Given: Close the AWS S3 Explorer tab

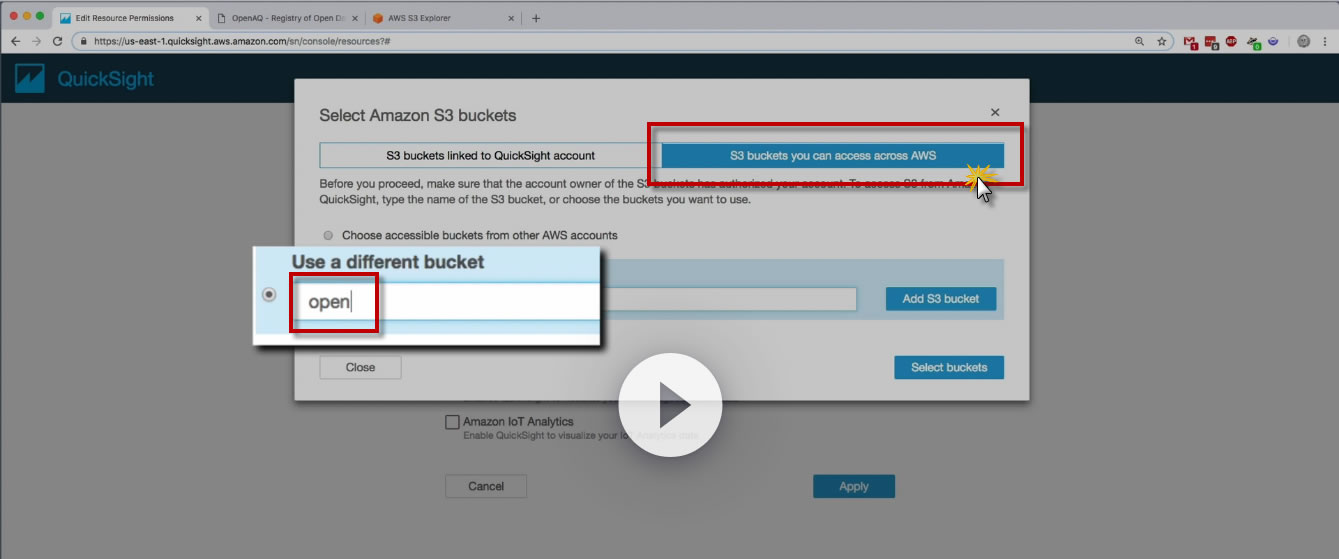Looking at the screenshot, I should click(512, 18).
